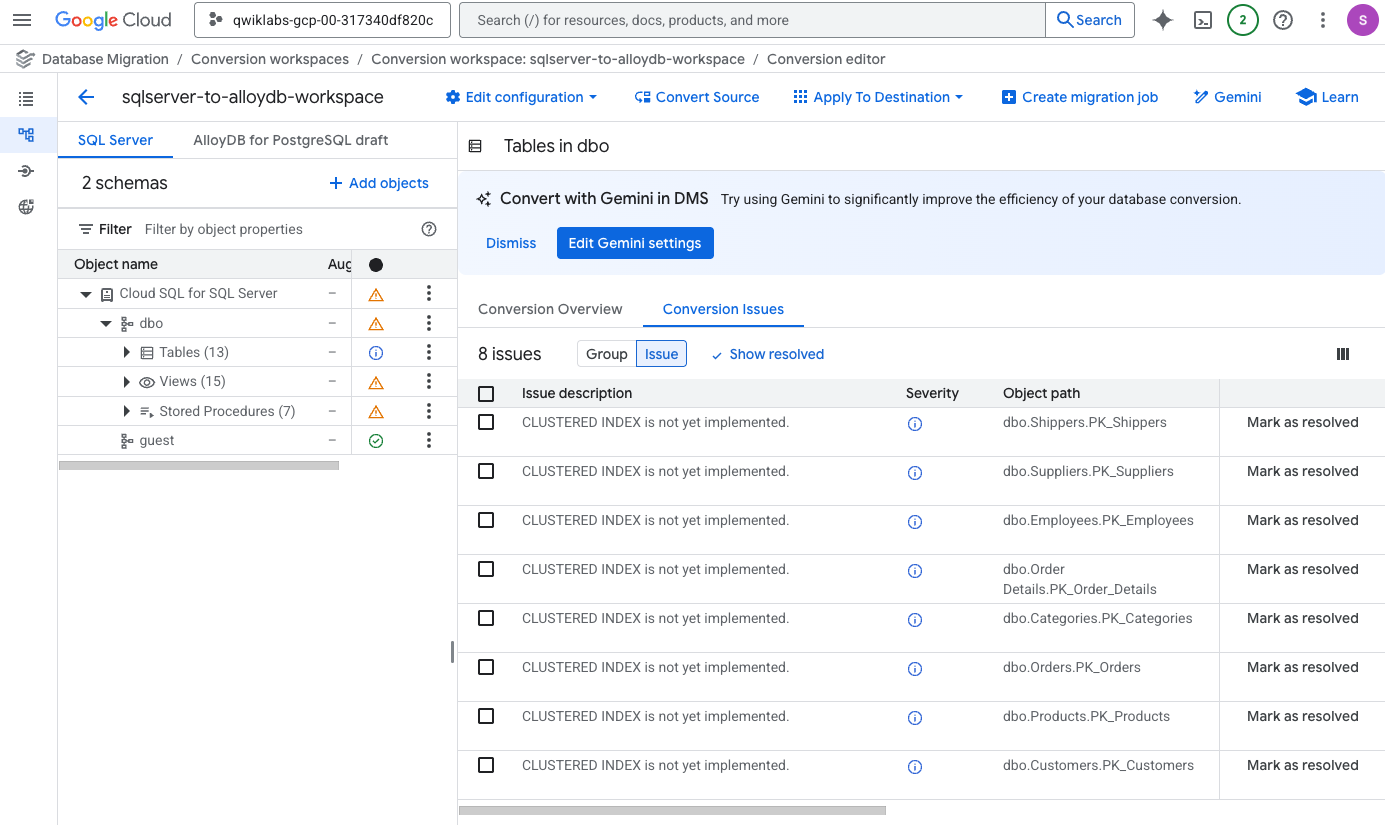Click info severity icon for dbo.Orders.PK_Orders
The width and height of the screenshot is (1385, 825).
[914, 669]
